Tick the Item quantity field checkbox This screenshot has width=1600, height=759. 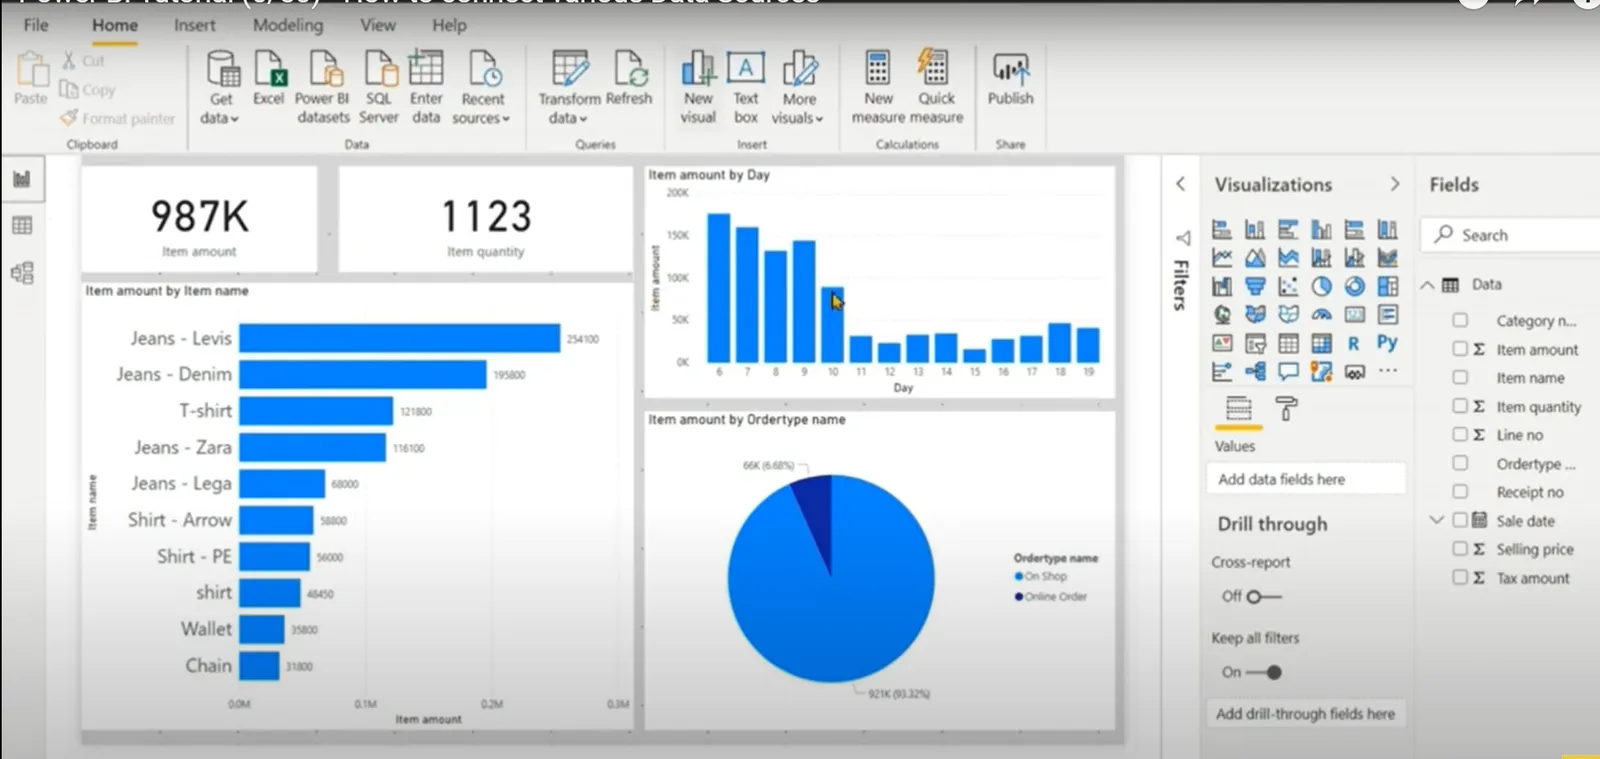tap(1460, 406)
